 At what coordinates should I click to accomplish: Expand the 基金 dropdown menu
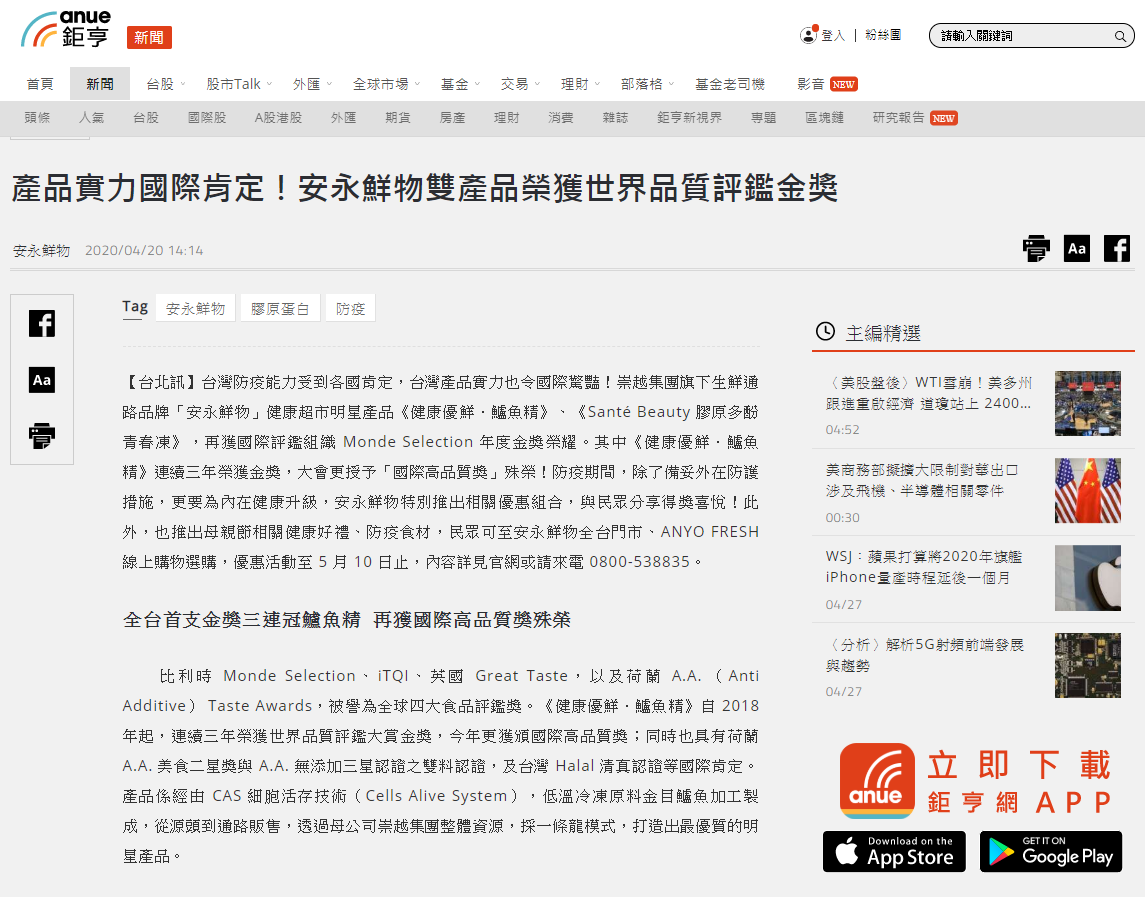[x=460, y=84]
